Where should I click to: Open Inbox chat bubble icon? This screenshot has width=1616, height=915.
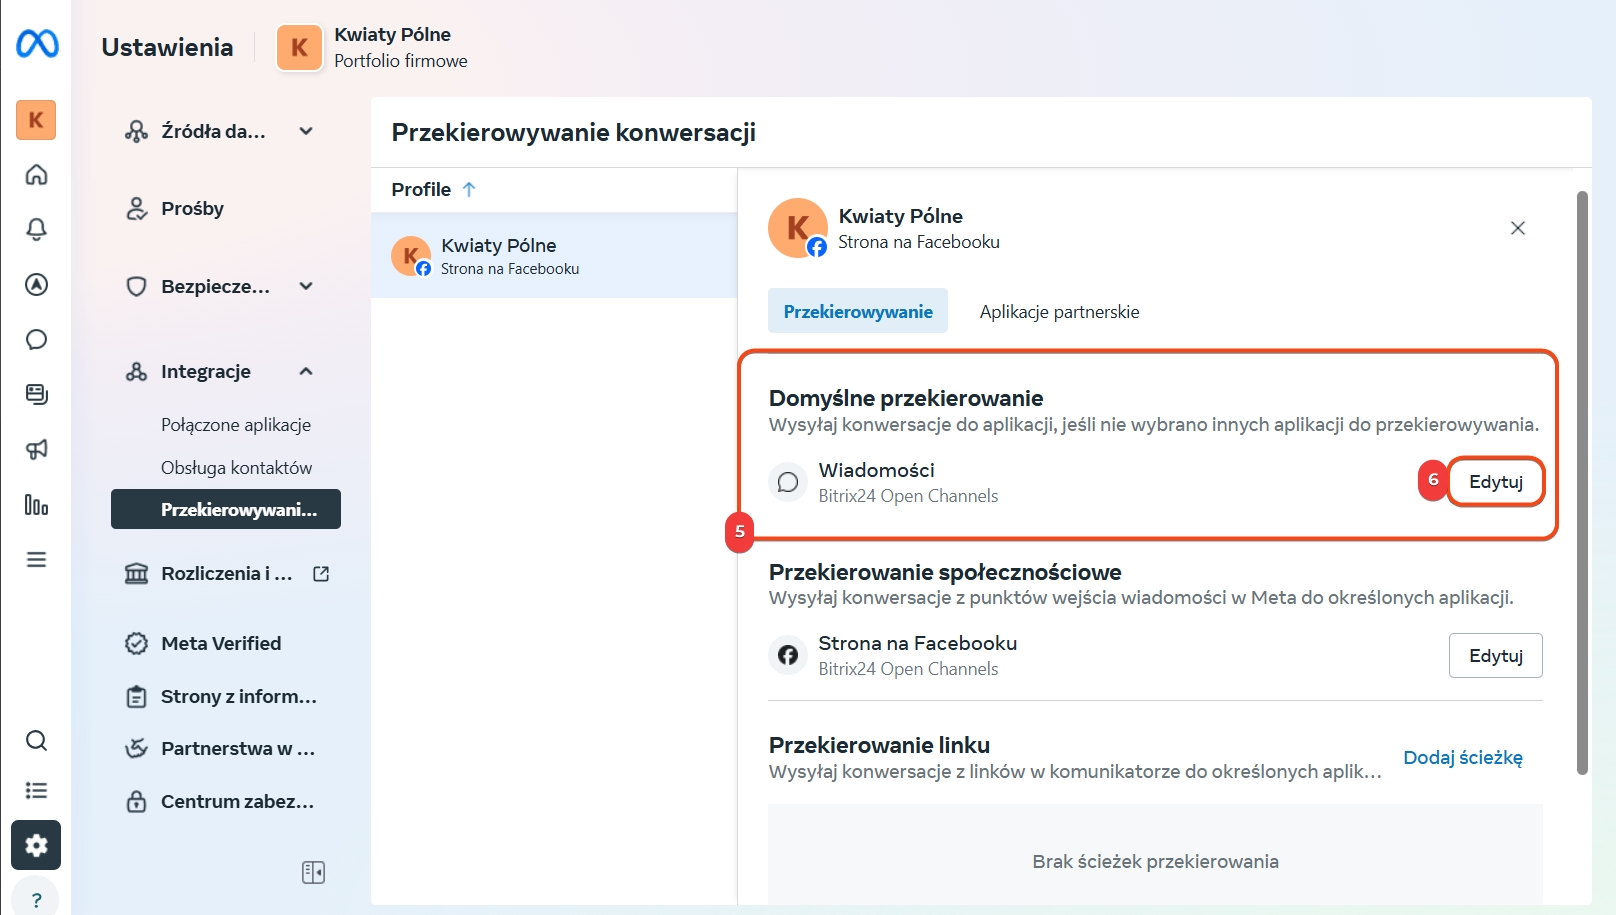(36, 340)
